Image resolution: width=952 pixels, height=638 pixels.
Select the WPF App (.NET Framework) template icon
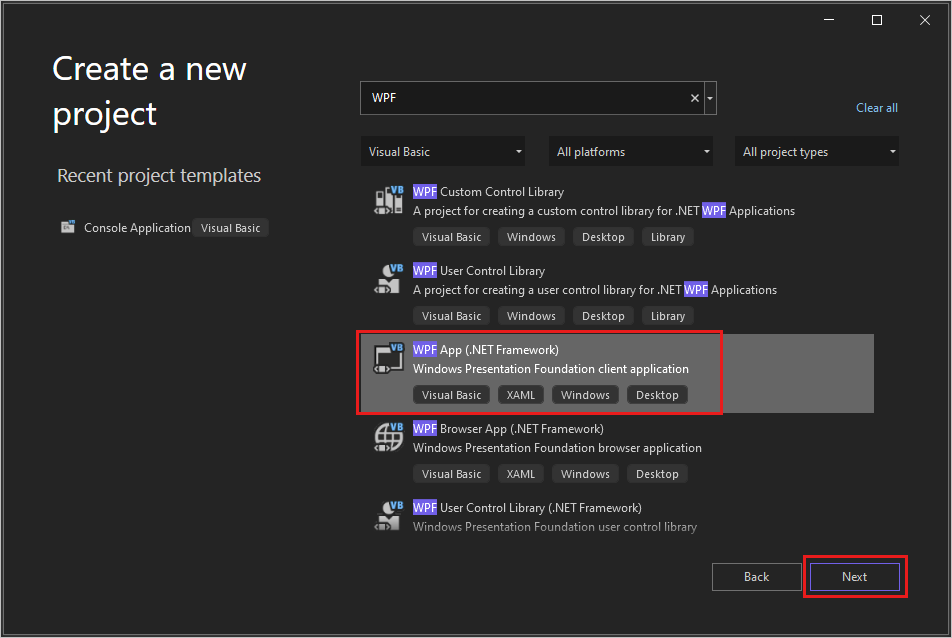[x=388, y=358]
